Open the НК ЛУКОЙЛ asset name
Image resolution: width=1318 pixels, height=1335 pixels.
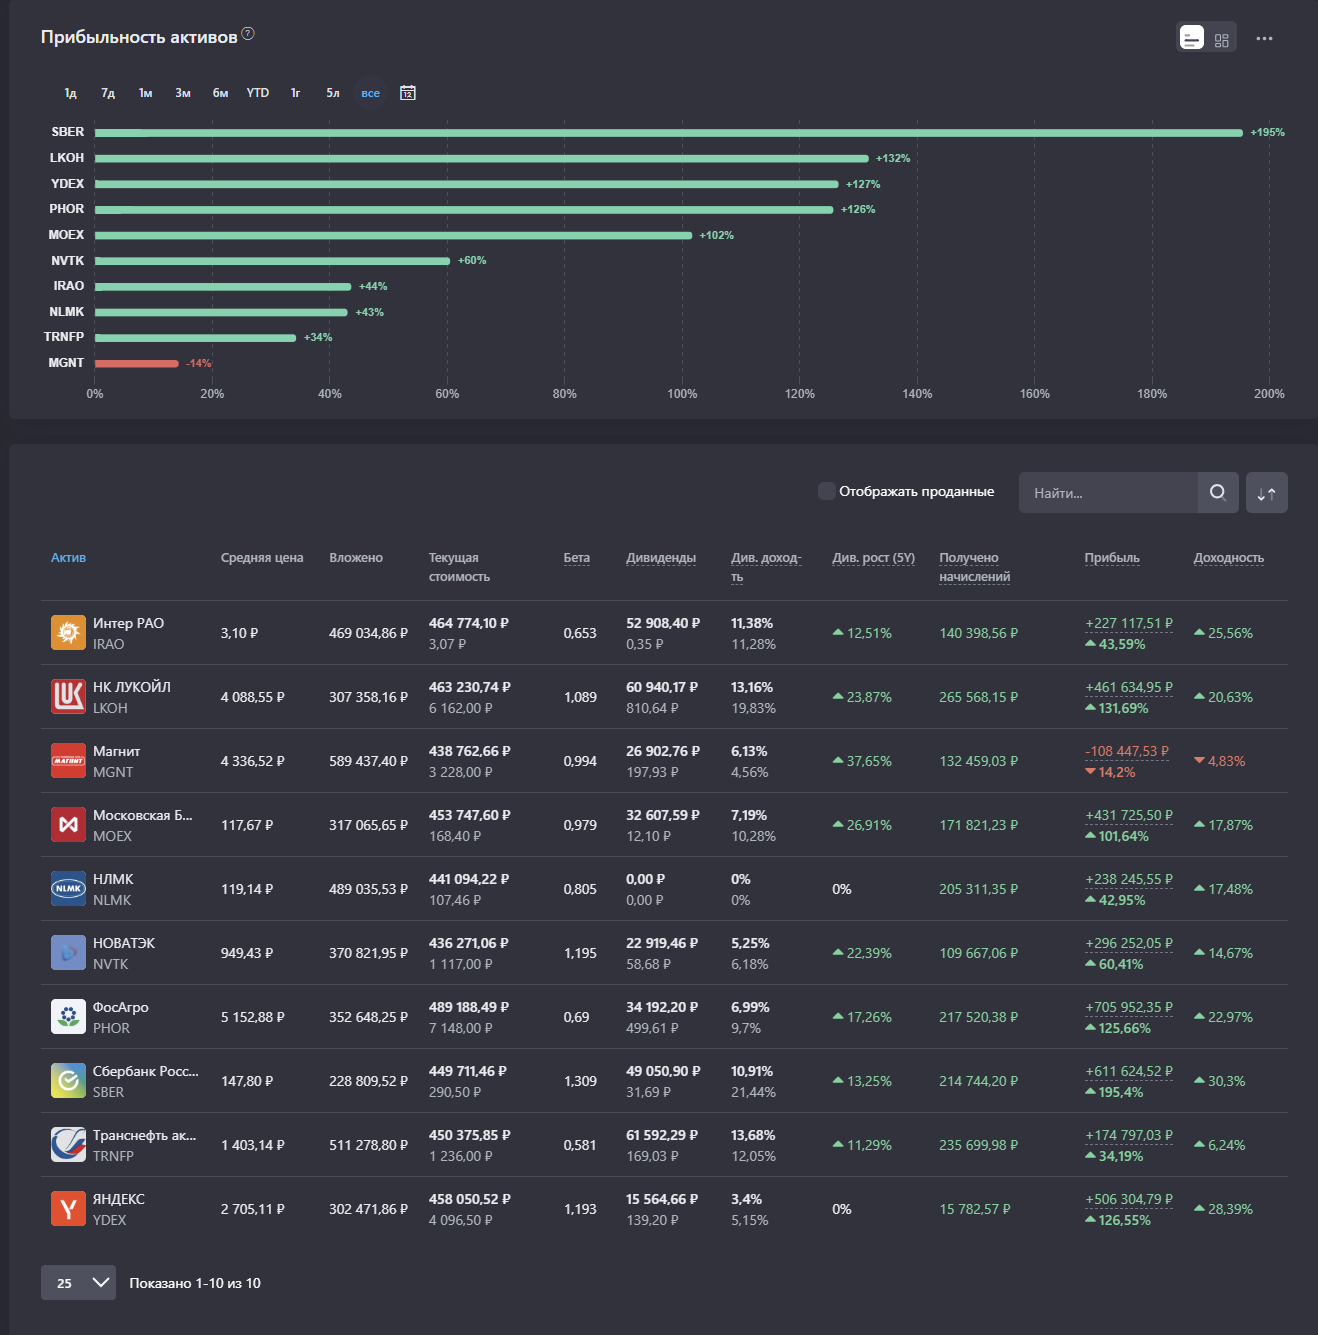(x=132, y=687)
